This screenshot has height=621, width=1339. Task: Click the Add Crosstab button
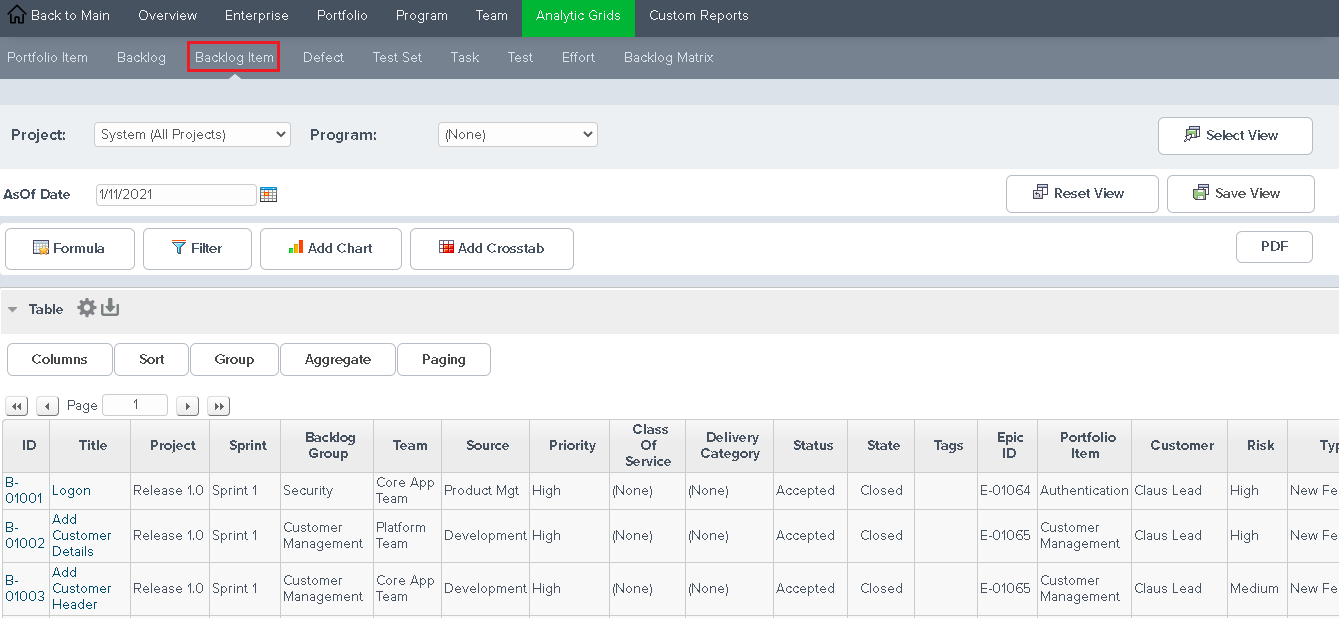(492, 249)
